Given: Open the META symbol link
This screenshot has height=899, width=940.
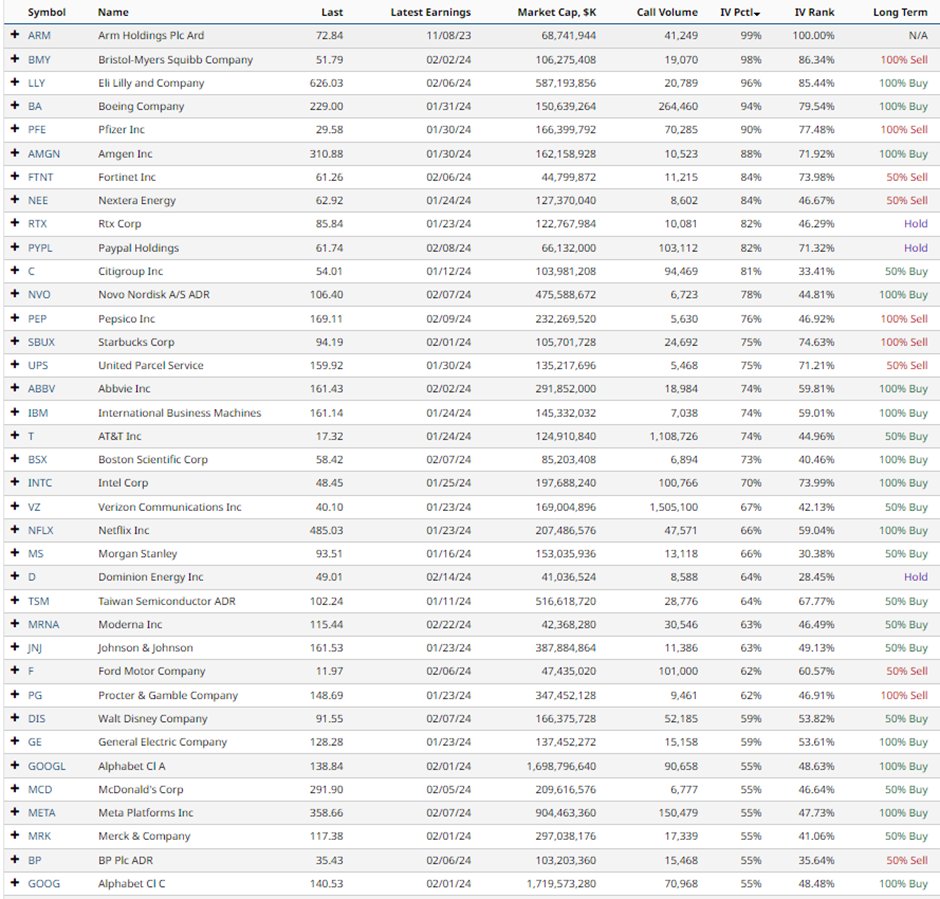Looking at the screenshot, I should [41, 812].
